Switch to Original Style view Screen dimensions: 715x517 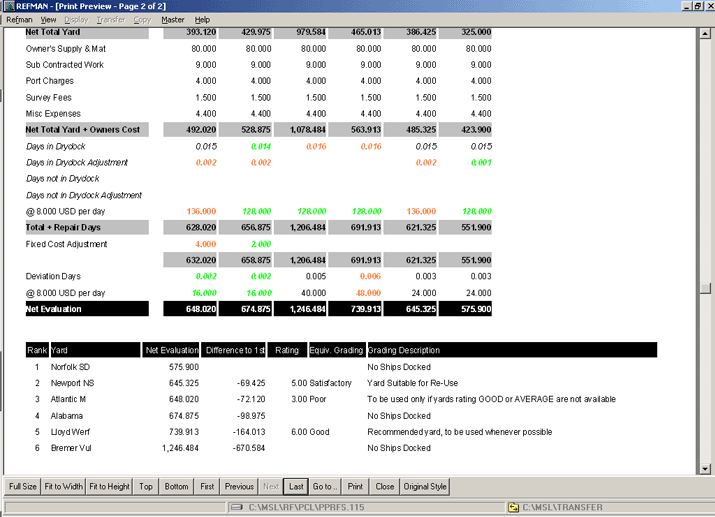[x=425, y=487]
